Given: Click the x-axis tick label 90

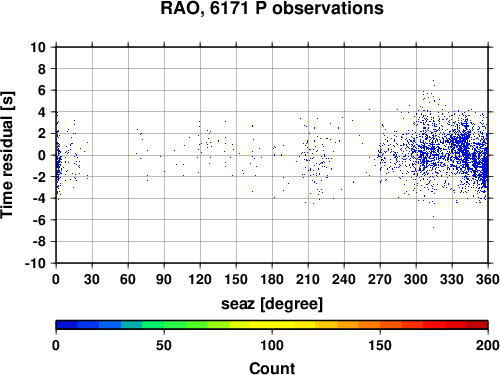Looking at the screenshot, I should 164,279.
